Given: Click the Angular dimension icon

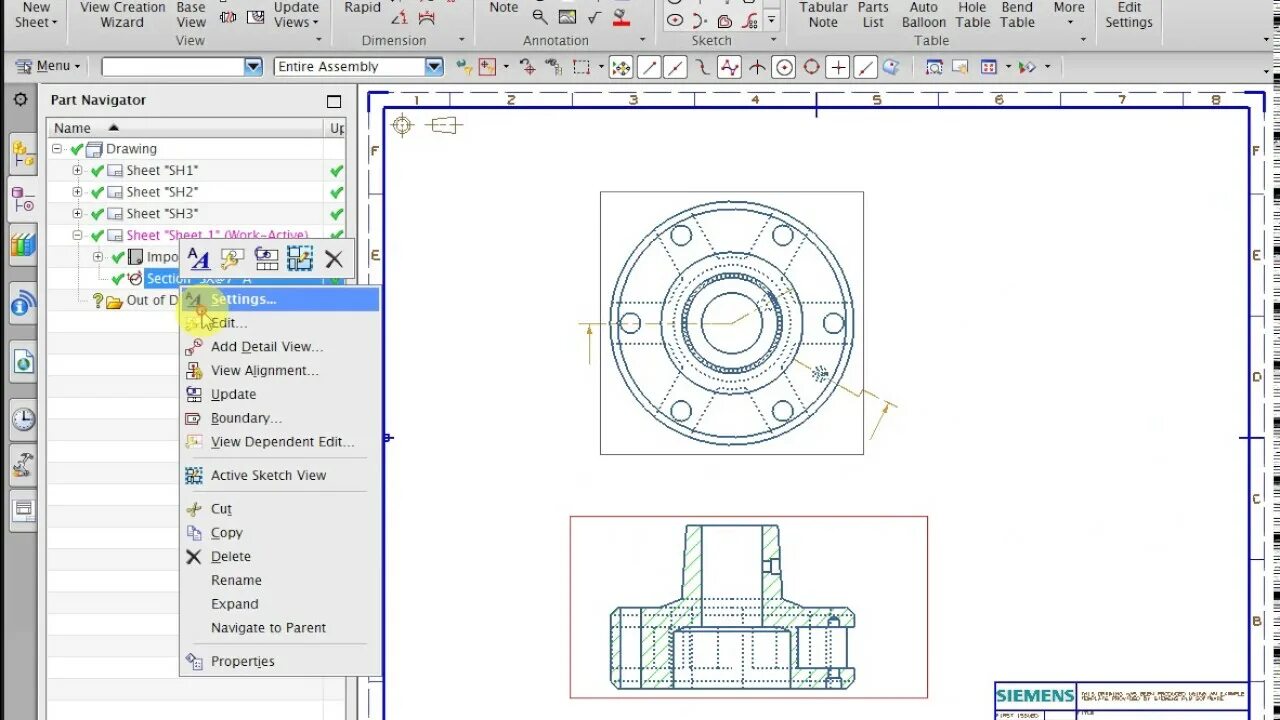Looking at the screenshot, I should (x=400, y=17).
